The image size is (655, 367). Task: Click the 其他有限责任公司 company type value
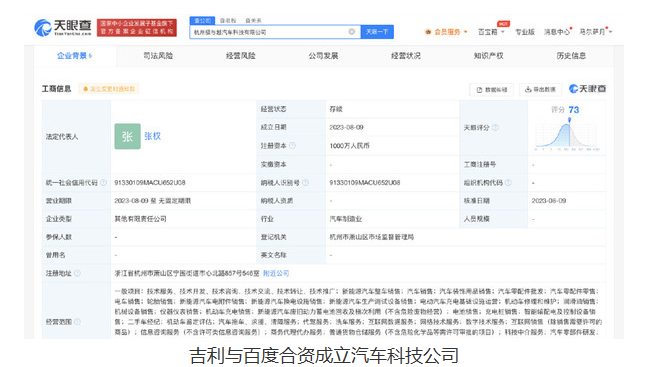coord(140,219)
